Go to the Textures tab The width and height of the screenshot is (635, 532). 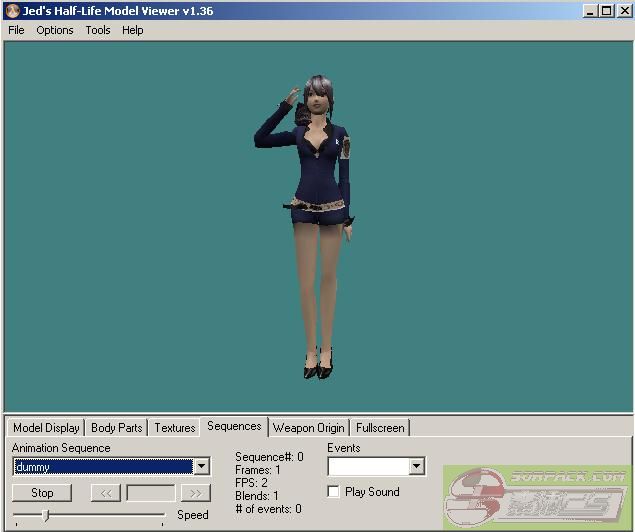coord(175,428)
